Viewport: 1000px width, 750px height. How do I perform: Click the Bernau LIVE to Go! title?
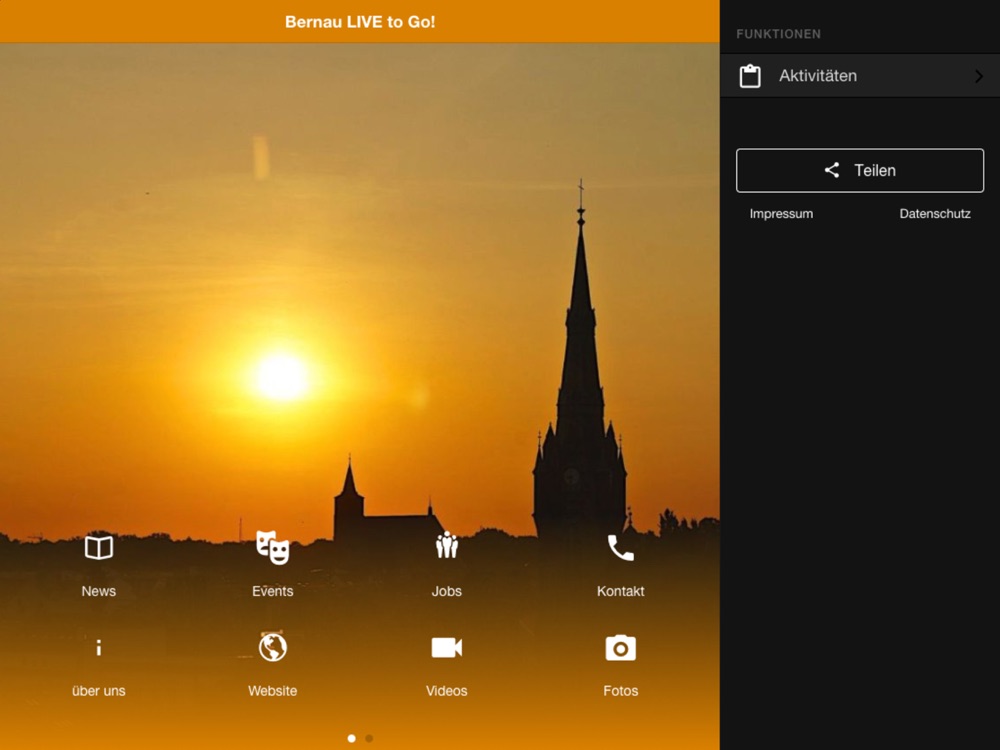click(x=360, y=22)
